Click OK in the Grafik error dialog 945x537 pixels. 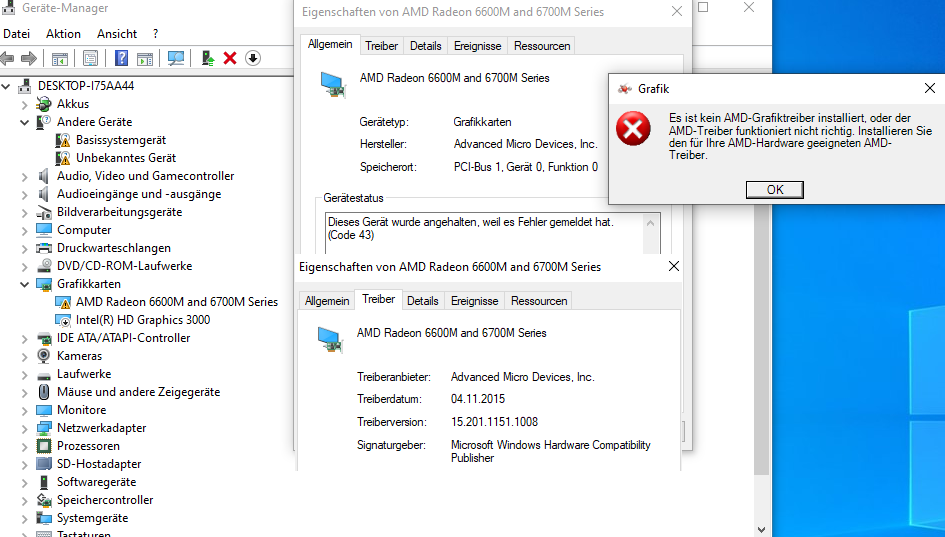coord(774,190)
